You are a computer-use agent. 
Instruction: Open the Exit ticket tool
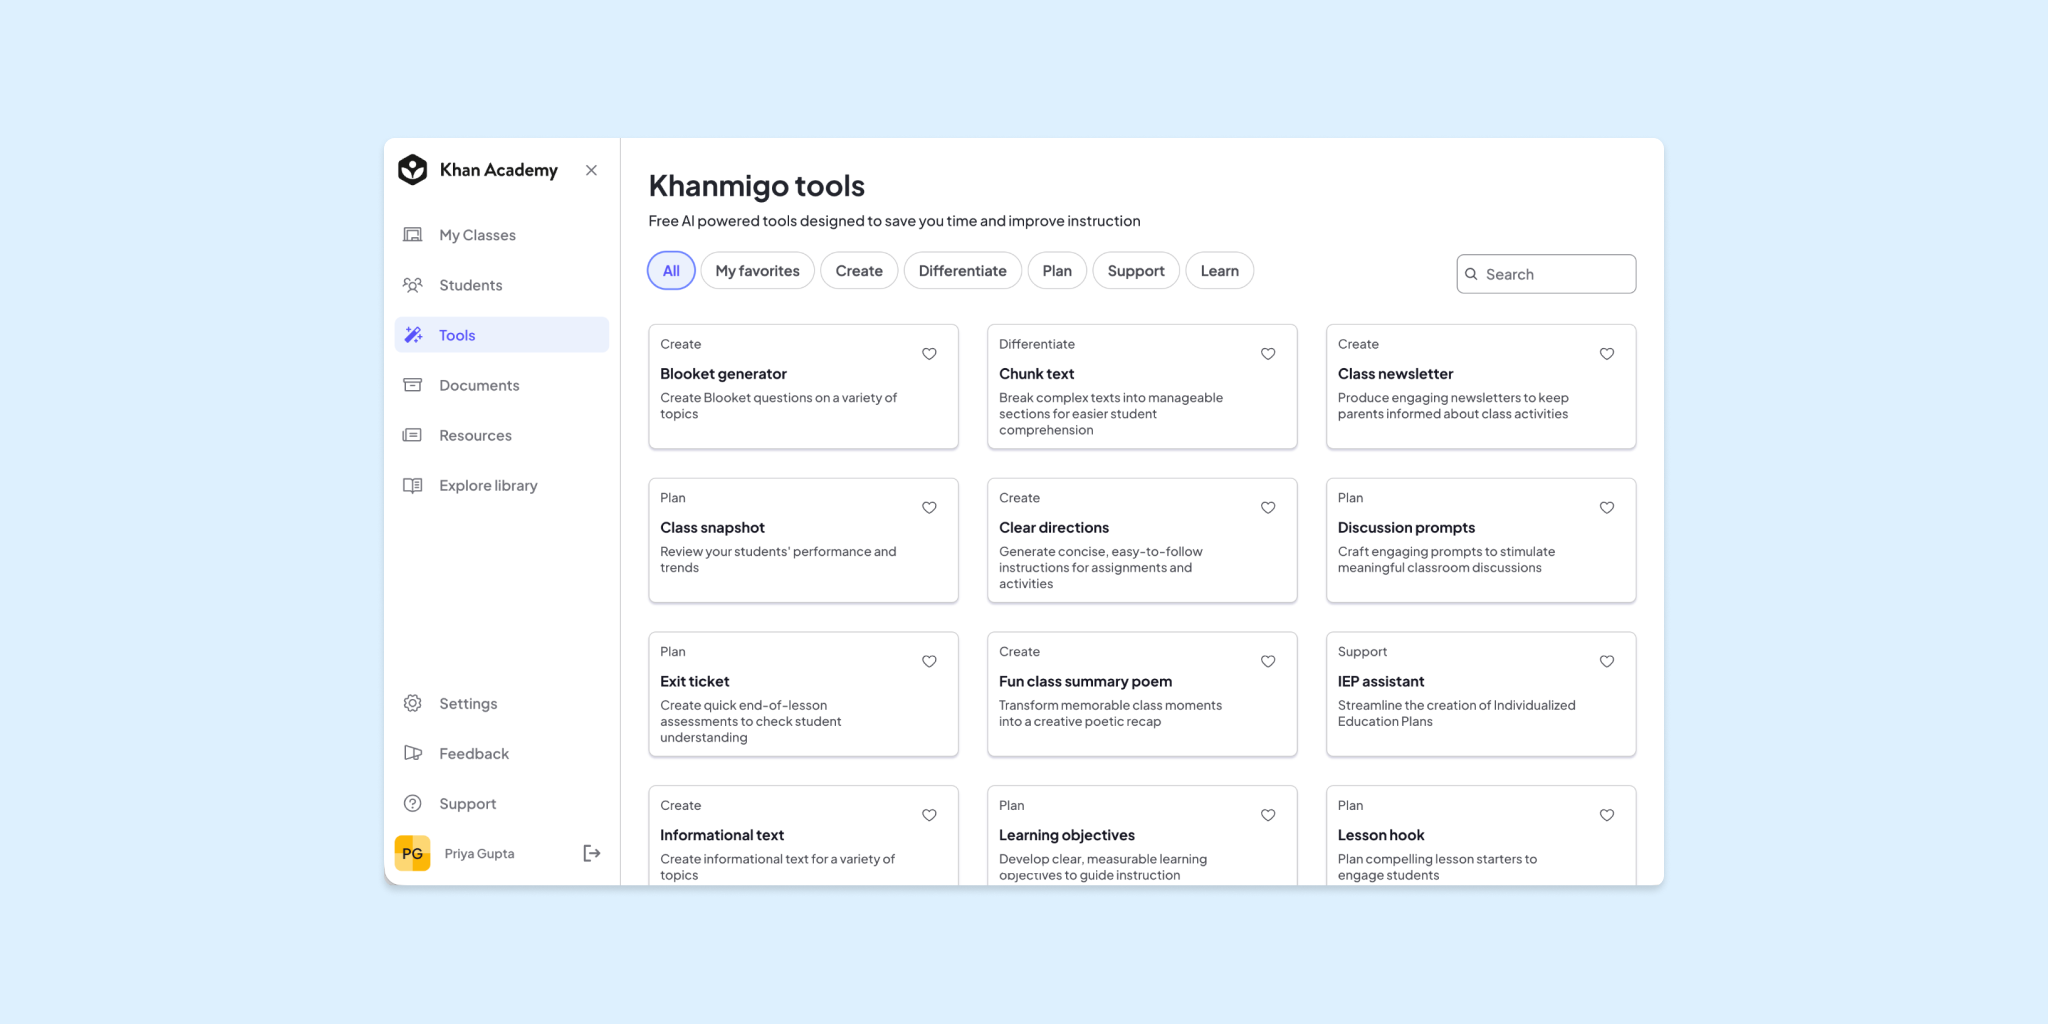click(x=803, y=694)
